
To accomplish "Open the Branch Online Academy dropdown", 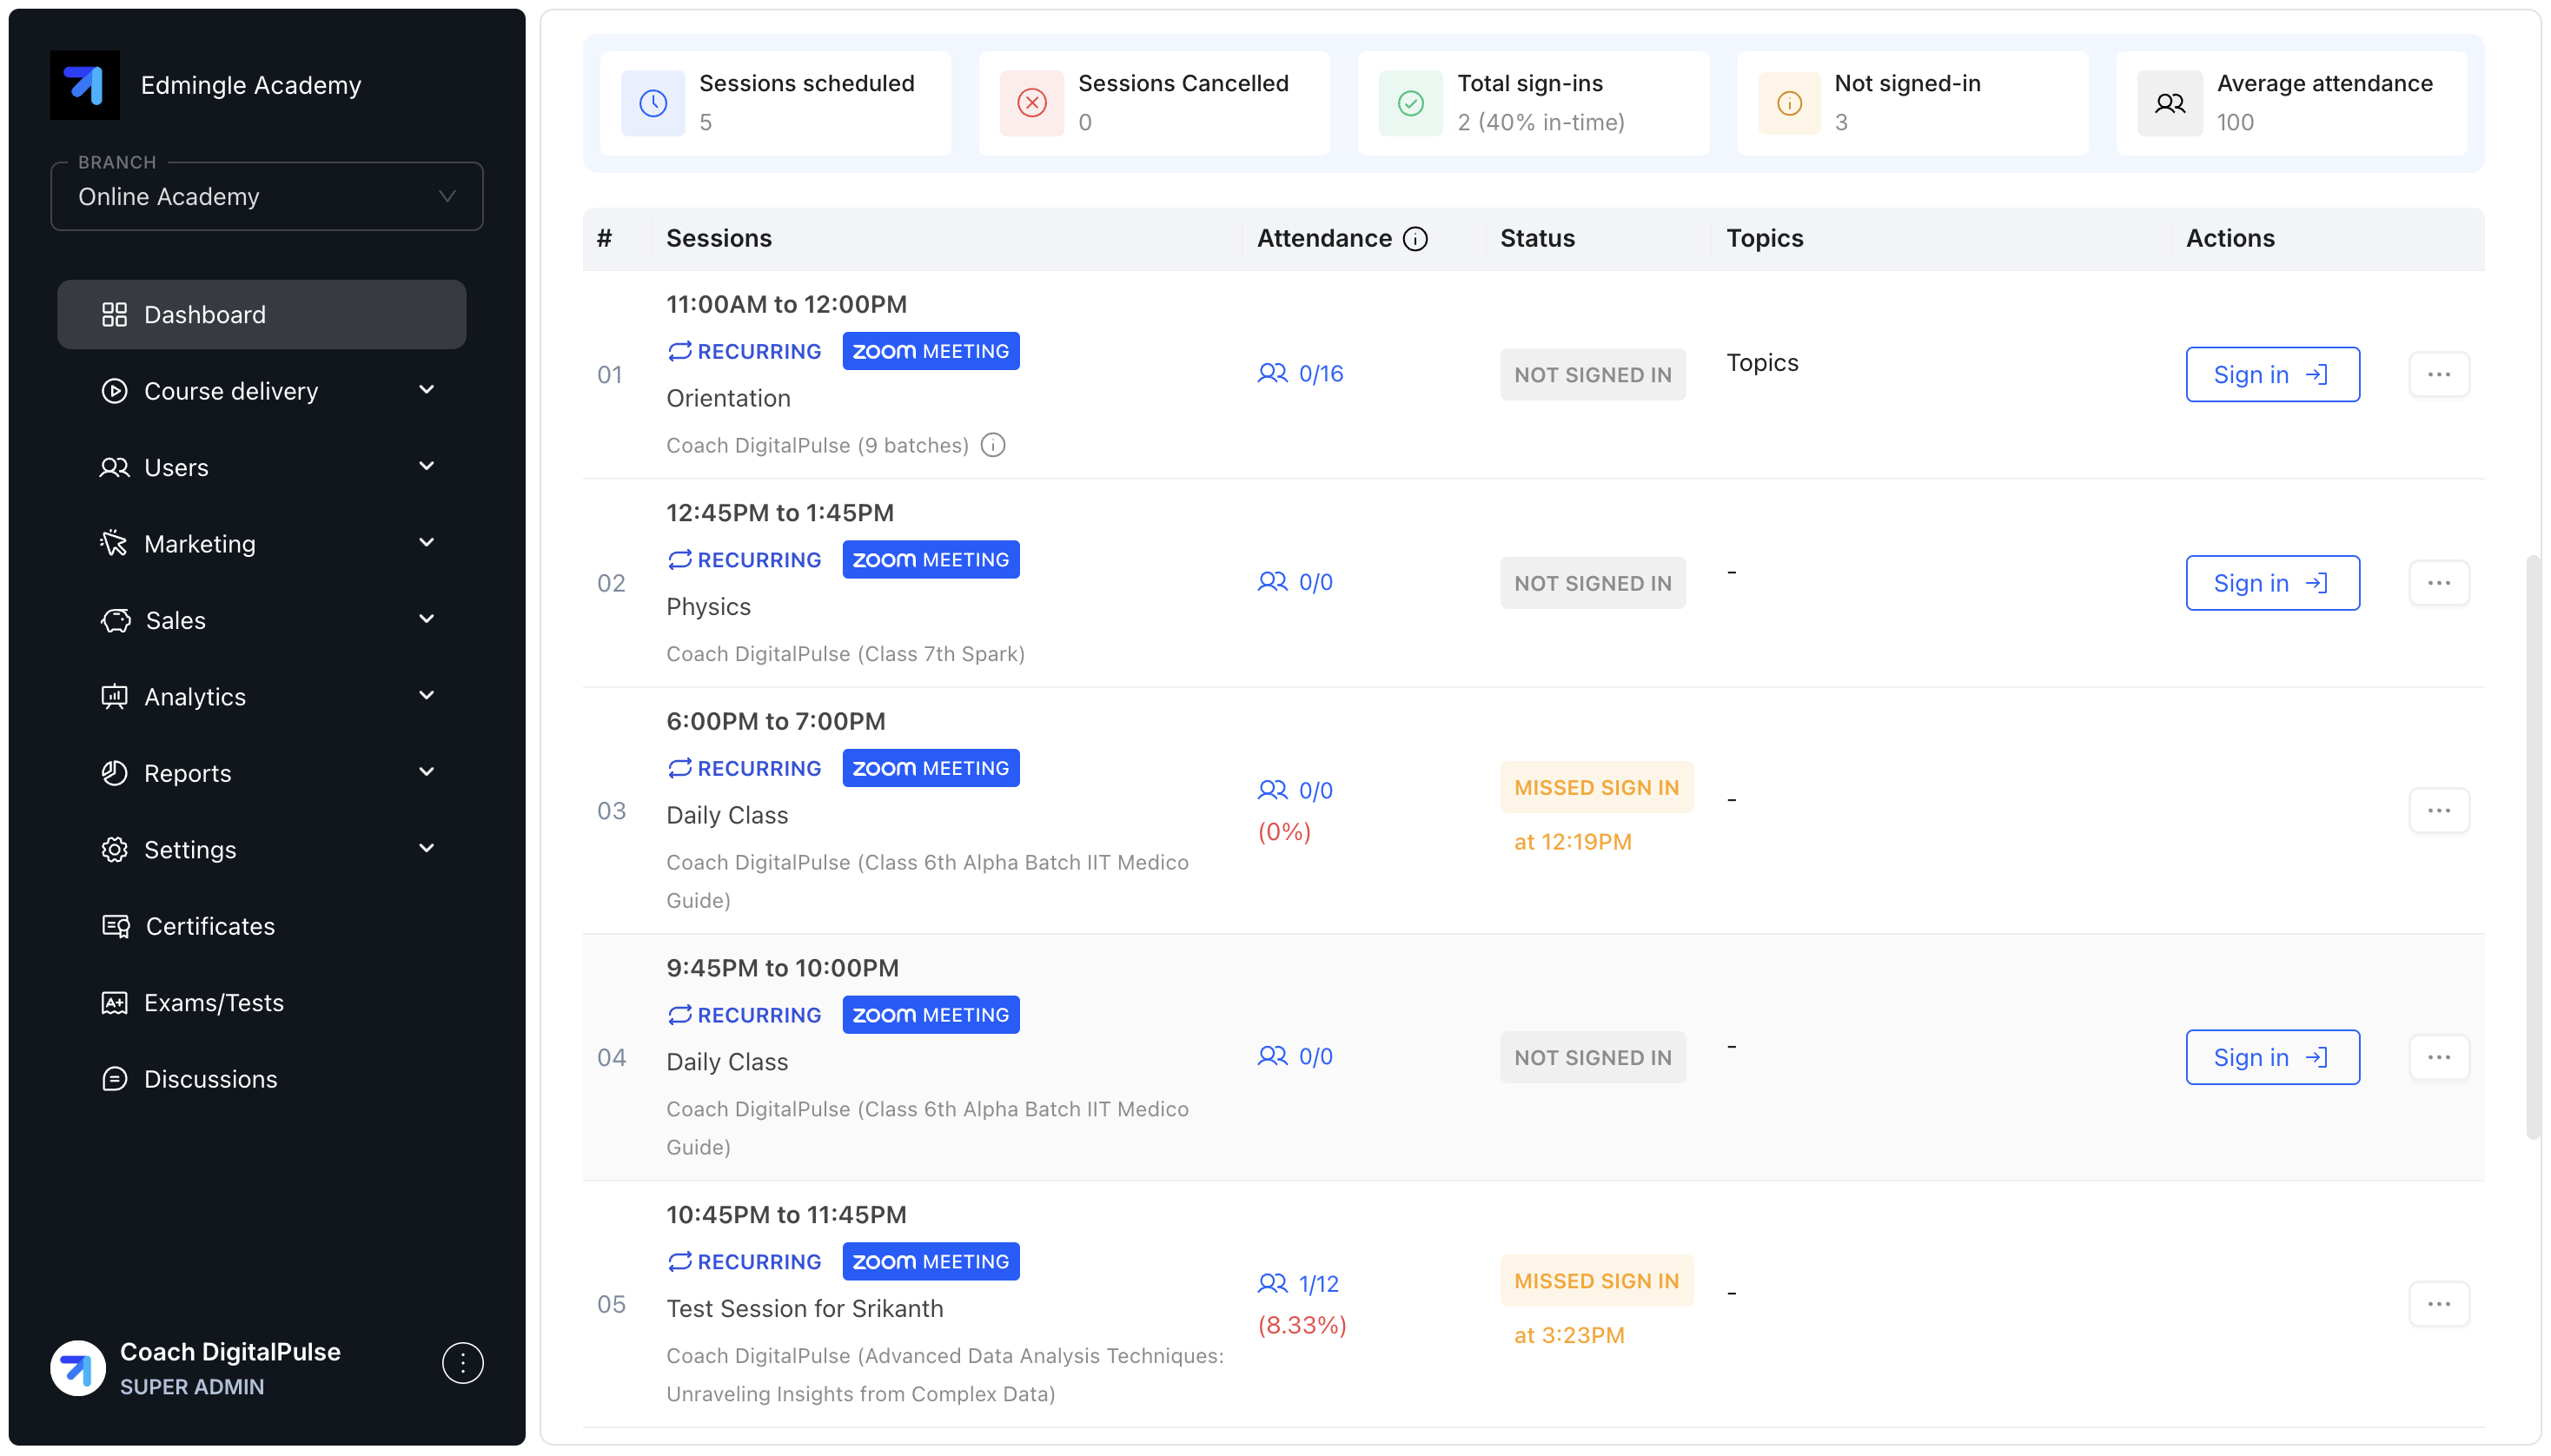I will 267,197.
